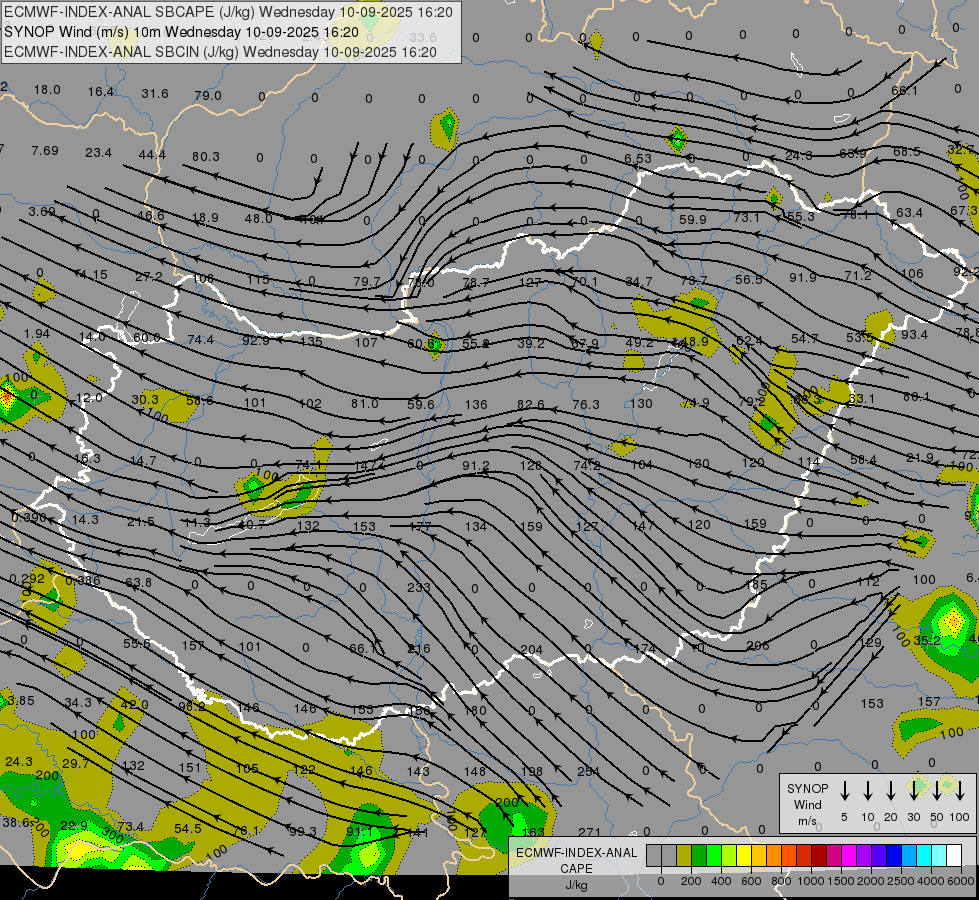This screenshot has height=900, width=979.
Task: Click the 1000 tick label on color bar
Action: 810,881
